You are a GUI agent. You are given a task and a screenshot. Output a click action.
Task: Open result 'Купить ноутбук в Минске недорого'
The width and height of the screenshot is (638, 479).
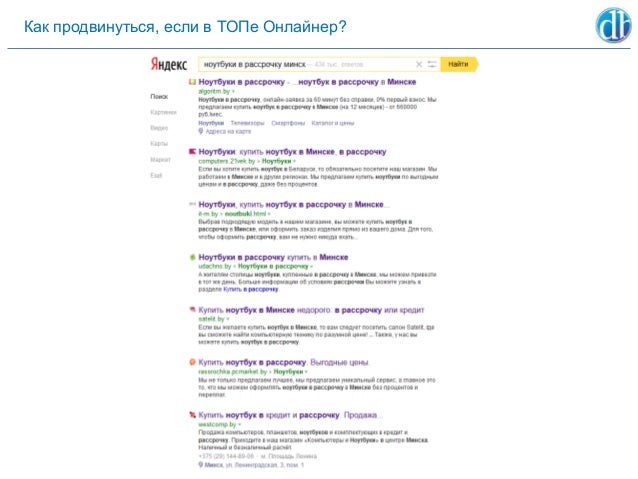(311, 310)
